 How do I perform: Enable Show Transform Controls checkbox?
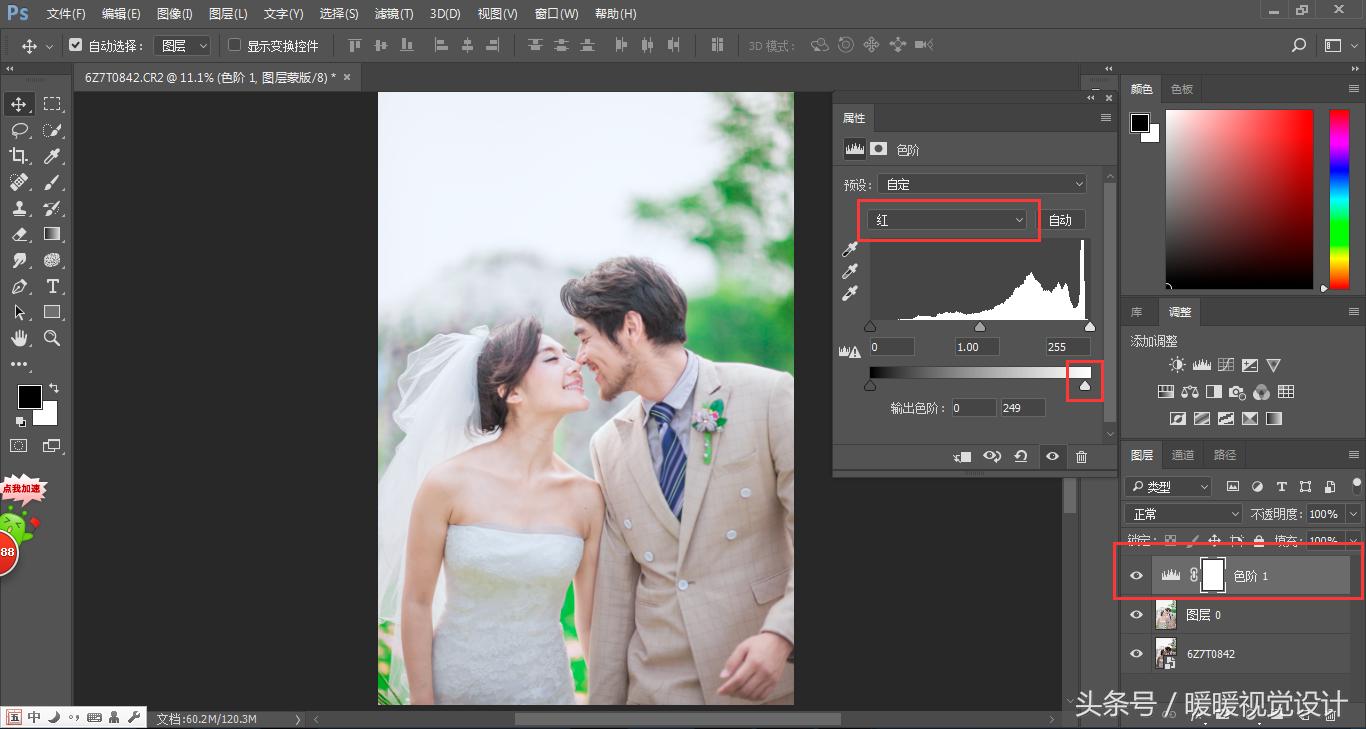[235, 46]
